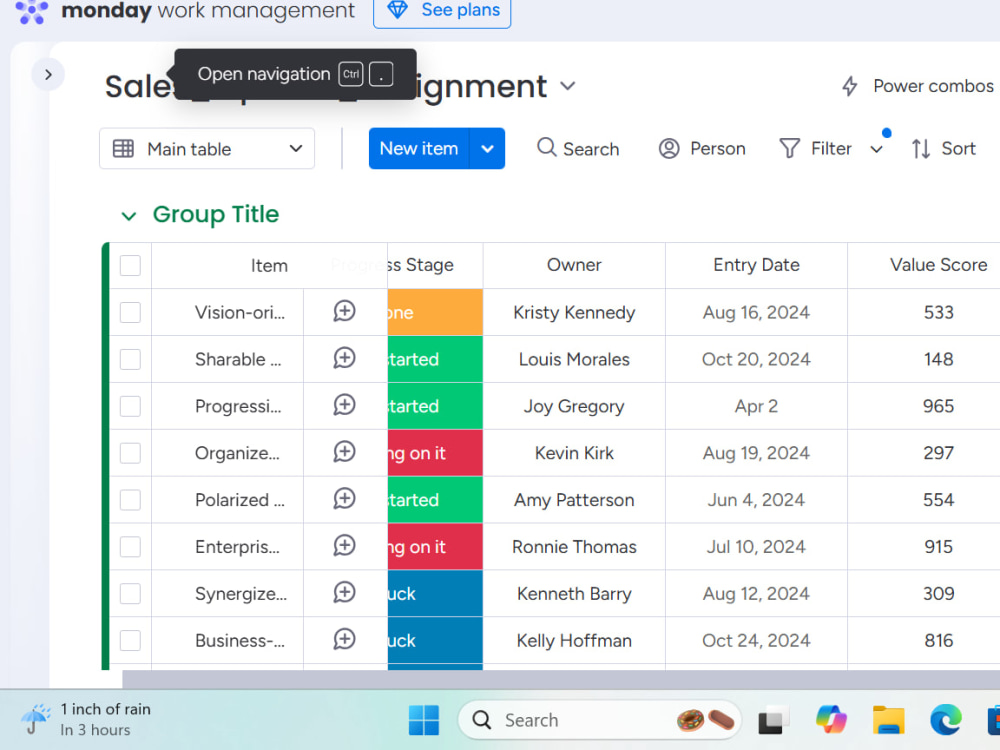Screen dimensions: 1000x750
Task: Click the Item column header
Action: [x=269, y=266]
